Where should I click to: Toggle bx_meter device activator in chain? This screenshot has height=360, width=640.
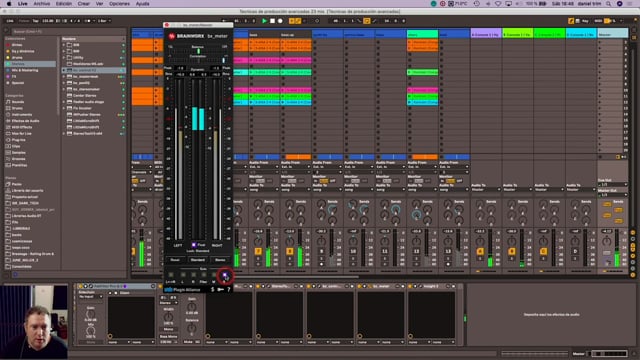[359, 287]
